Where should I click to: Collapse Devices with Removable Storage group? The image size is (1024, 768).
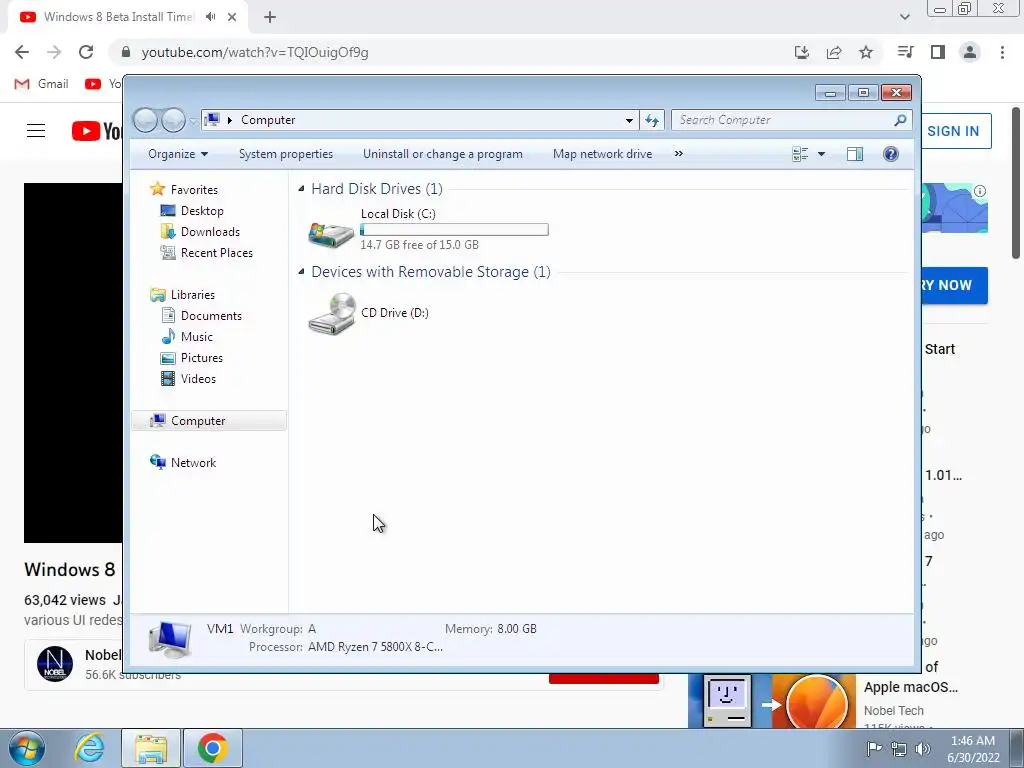tap(301, 272)
